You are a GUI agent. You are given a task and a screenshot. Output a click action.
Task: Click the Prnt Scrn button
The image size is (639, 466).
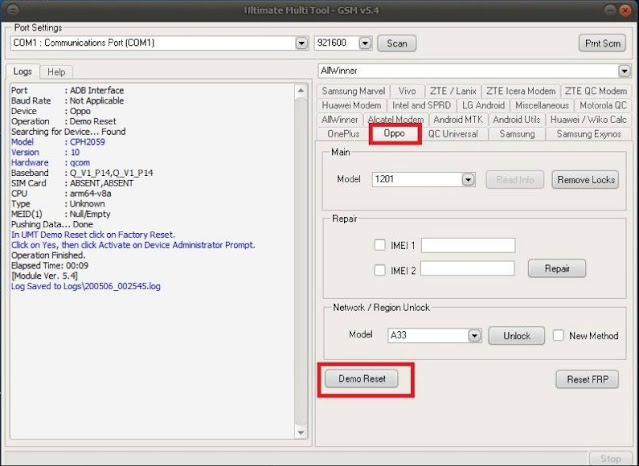point(602,43)
